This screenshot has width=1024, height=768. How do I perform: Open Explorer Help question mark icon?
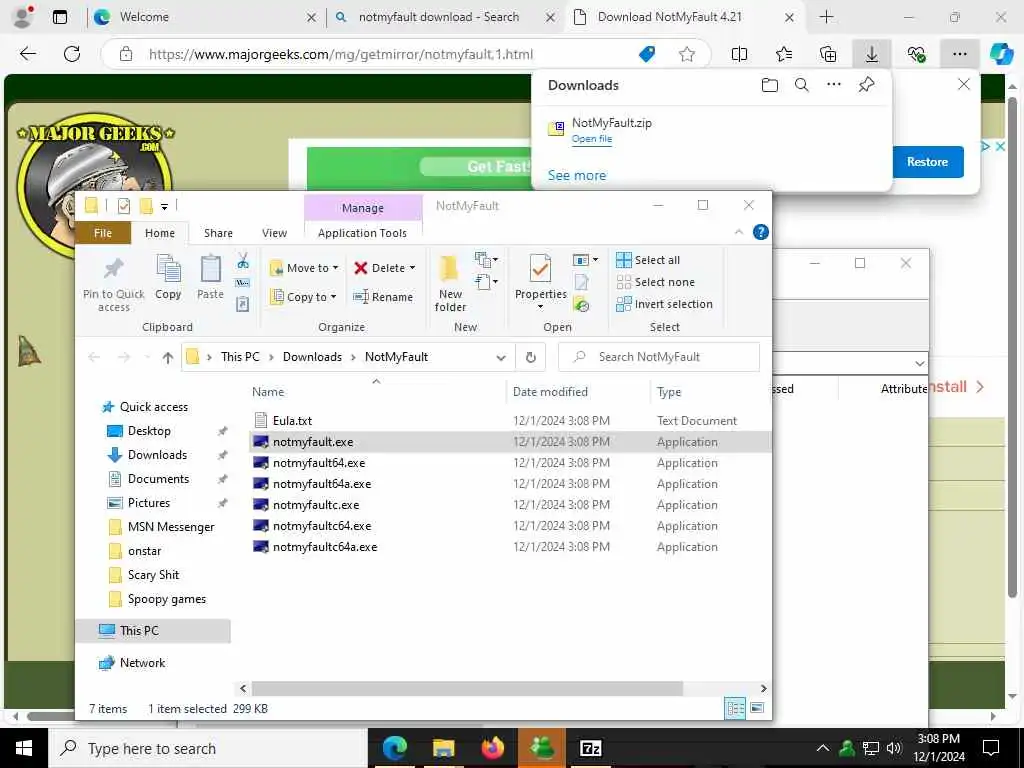[x=761, y=232]
